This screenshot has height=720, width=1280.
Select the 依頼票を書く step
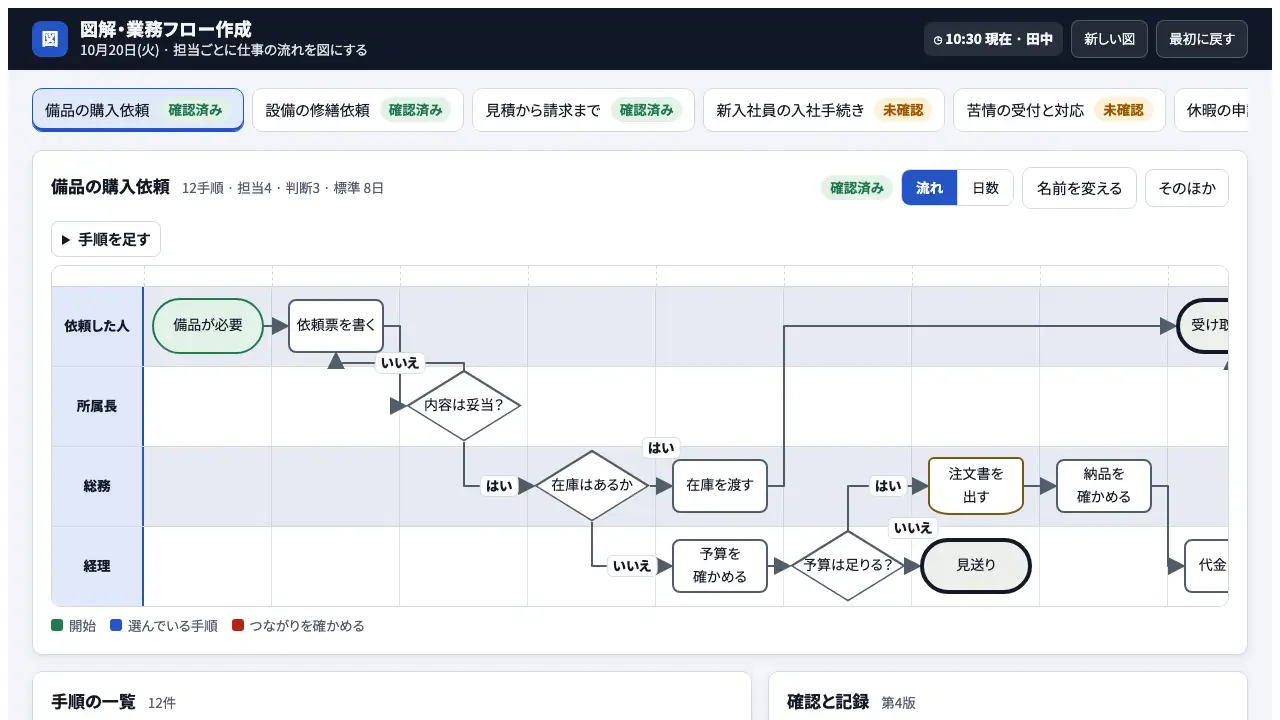(336, 326)
